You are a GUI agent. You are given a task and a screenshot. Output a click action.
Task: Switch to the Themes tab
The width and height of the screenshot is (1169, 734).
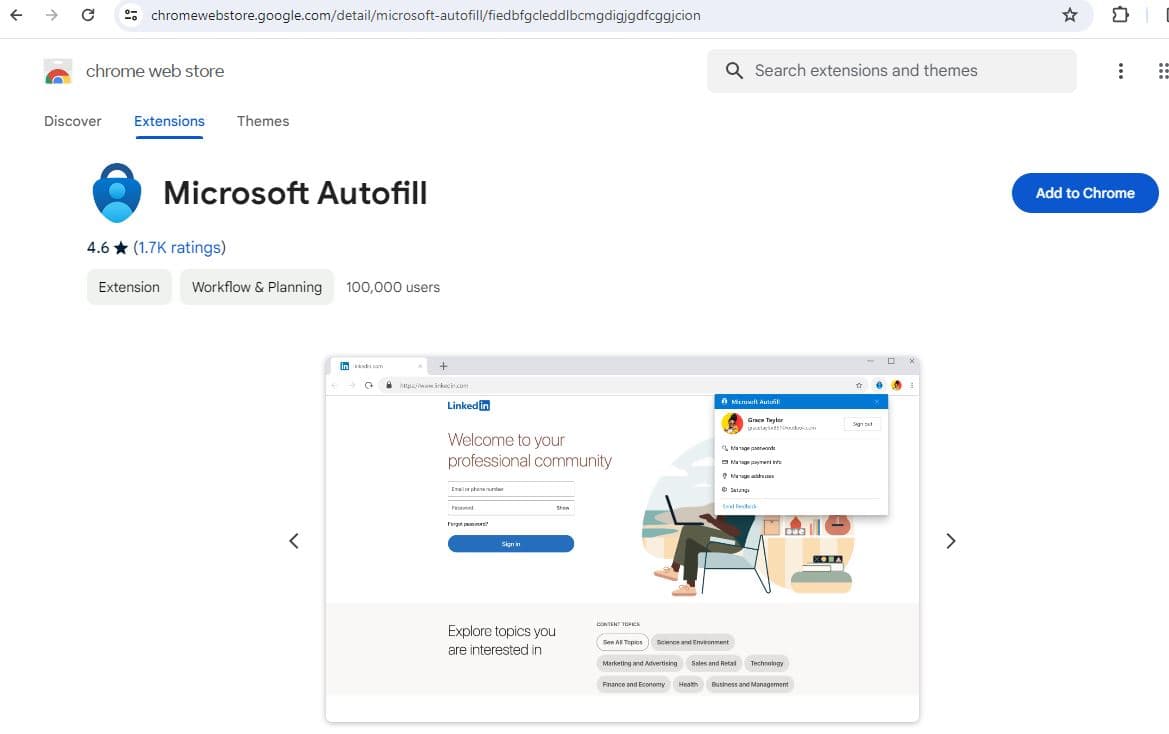click(x=262, y=120)
